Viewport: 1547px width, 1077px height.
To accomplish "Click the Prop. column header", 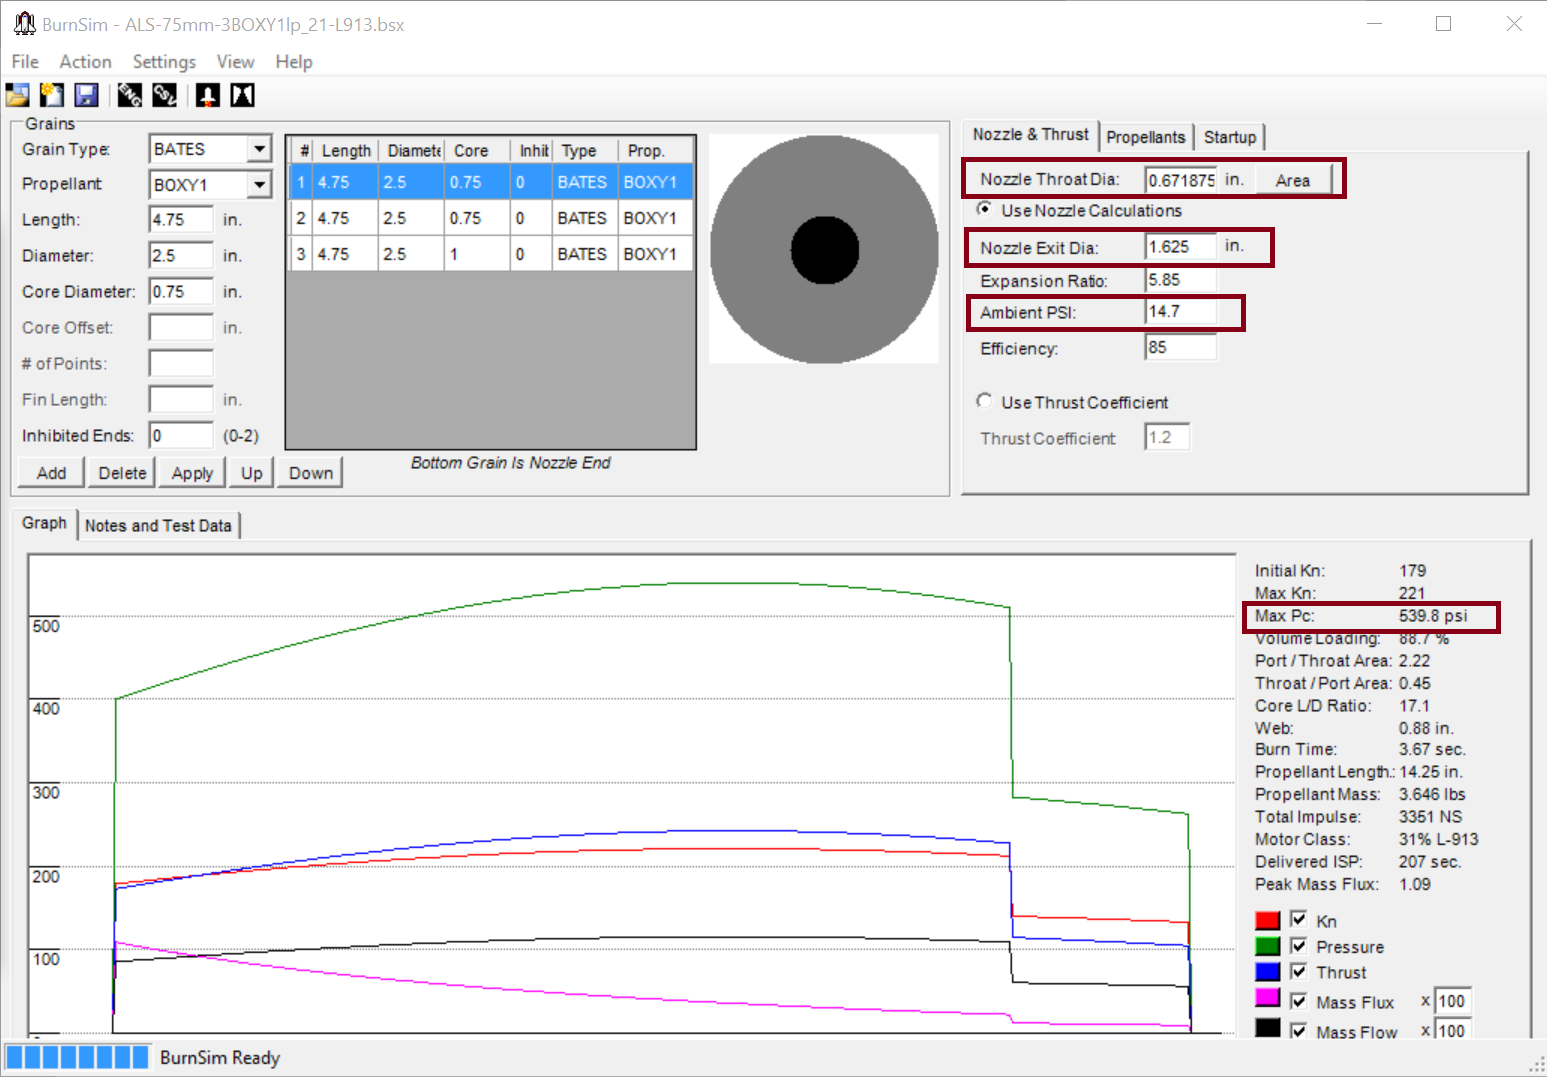I will [x=656, y=150].
